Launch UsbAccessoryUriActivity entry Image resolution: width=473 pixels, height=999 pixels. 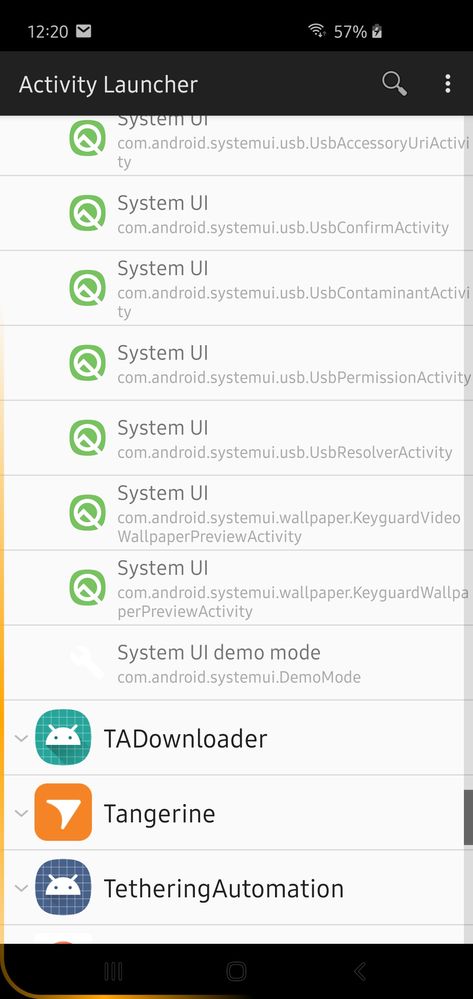tap(236, 146)
